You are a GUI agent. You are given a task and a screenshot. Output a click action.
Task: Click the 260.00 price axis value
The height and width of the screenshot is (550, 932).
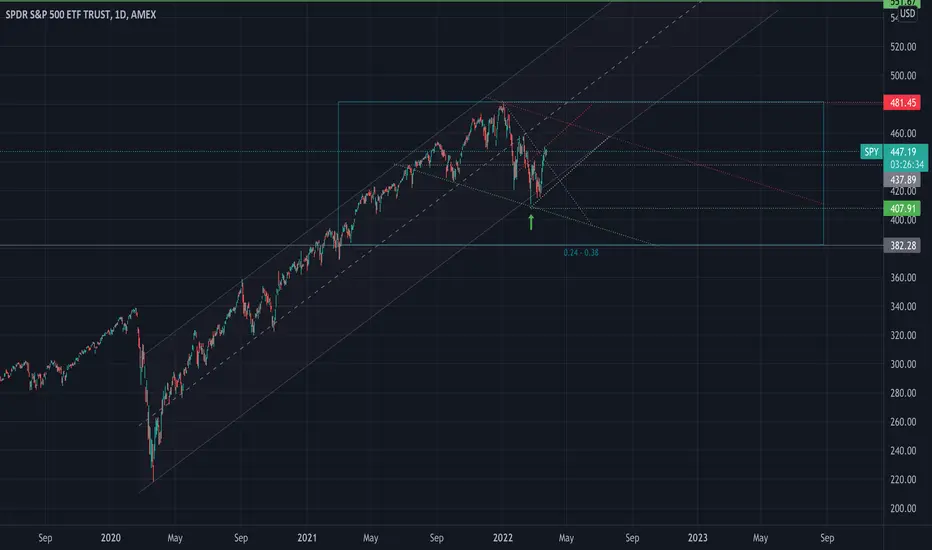click(x=903, y=422)
